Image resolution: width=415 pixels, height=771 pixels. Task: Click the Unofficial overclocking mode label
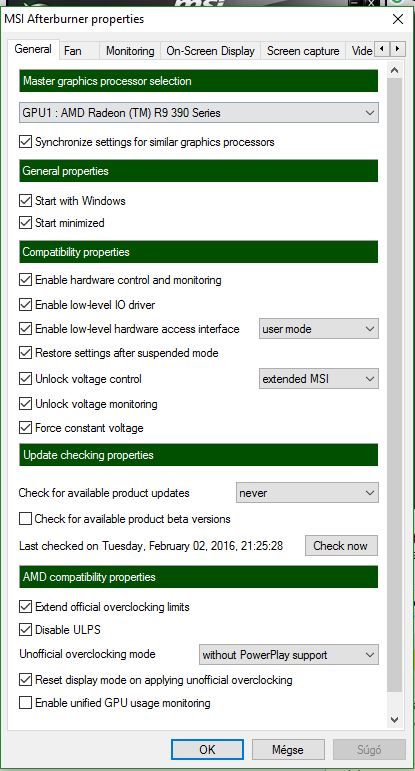point(88,654)
